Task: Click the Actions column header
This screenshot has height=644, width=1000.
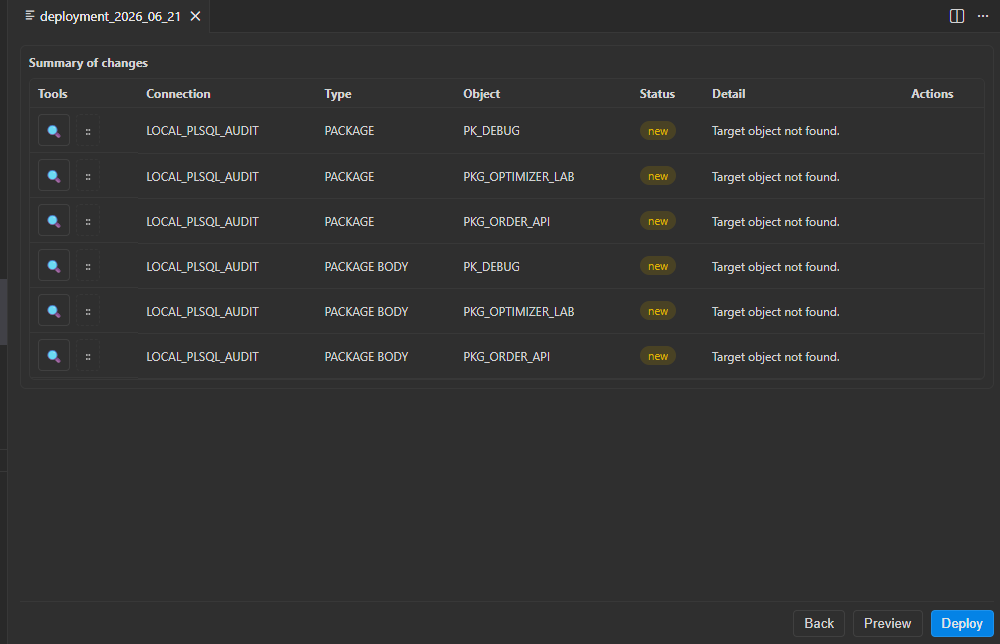Action: 932,94
